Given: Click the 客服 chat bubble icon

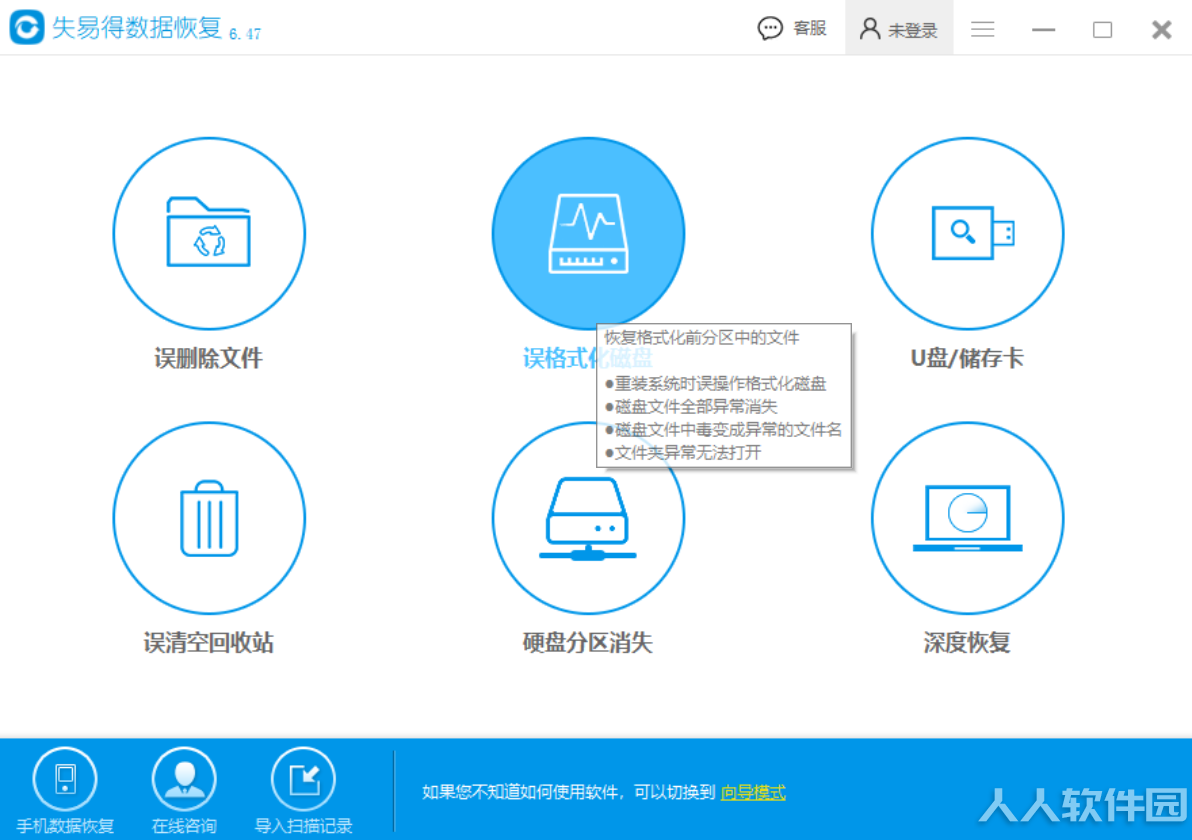Looking at the screenshot, I should (x=770, y=29).
